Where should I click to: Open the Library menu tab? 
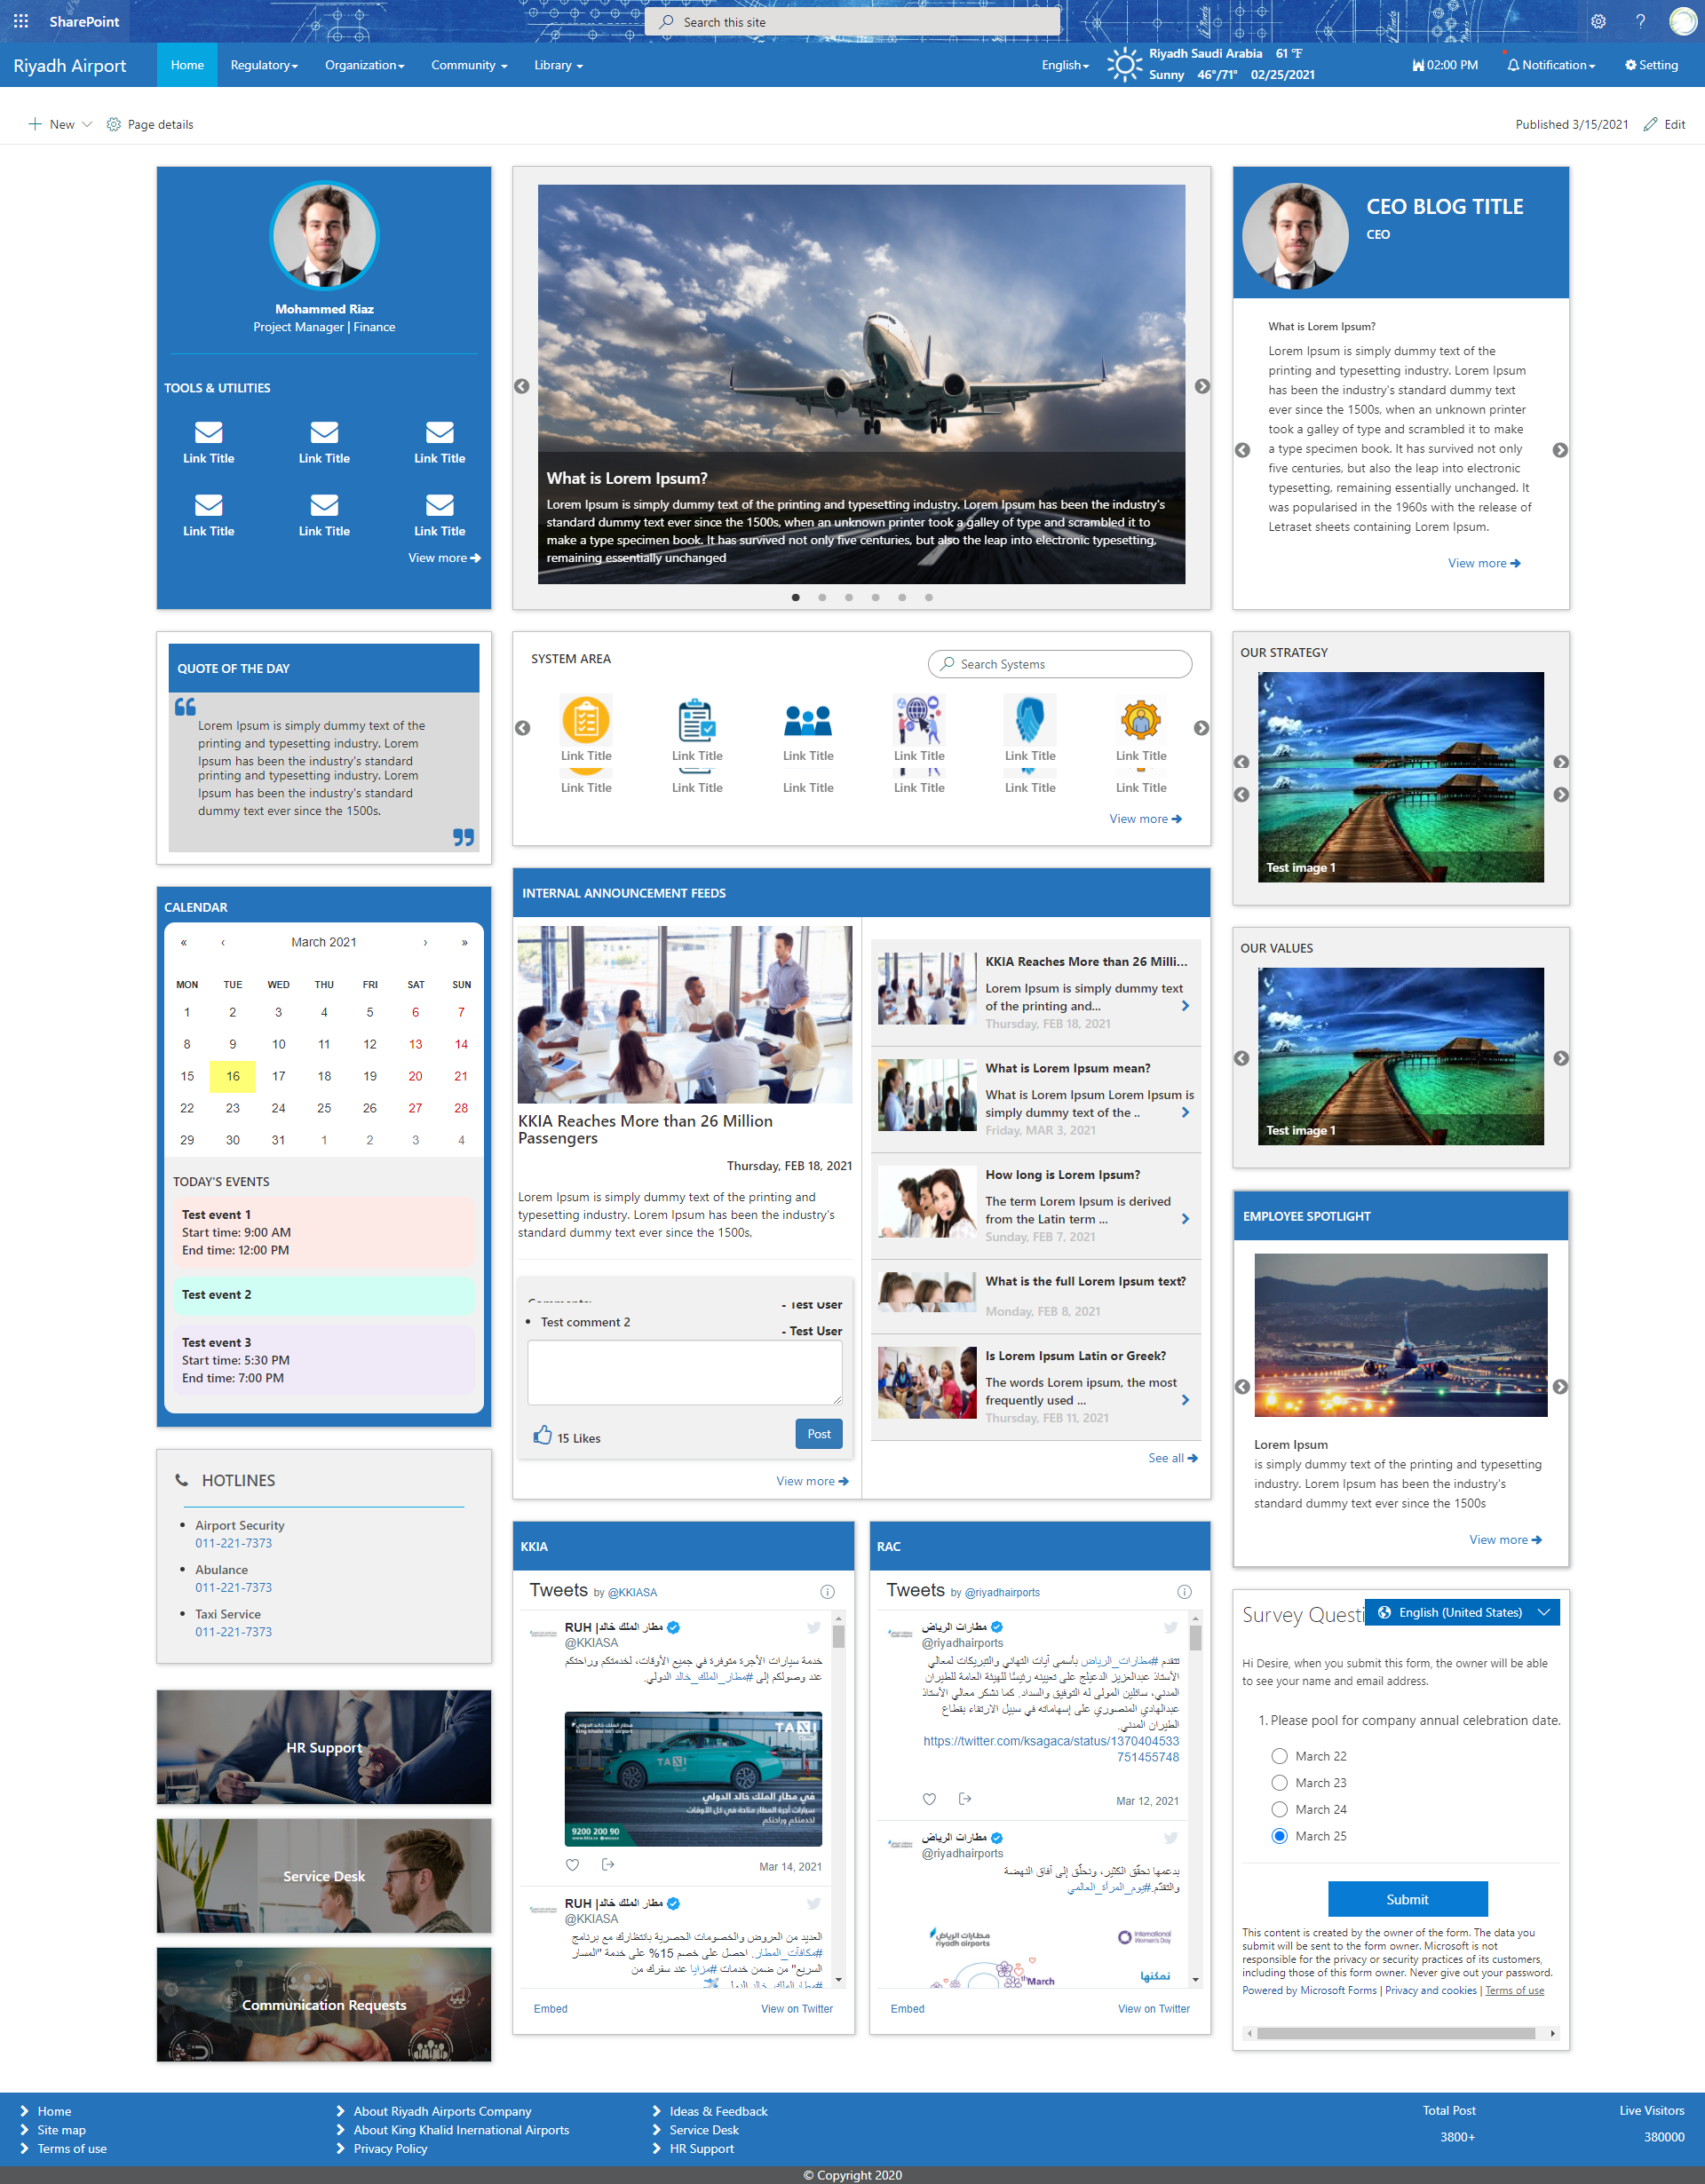tap(559, 64)
